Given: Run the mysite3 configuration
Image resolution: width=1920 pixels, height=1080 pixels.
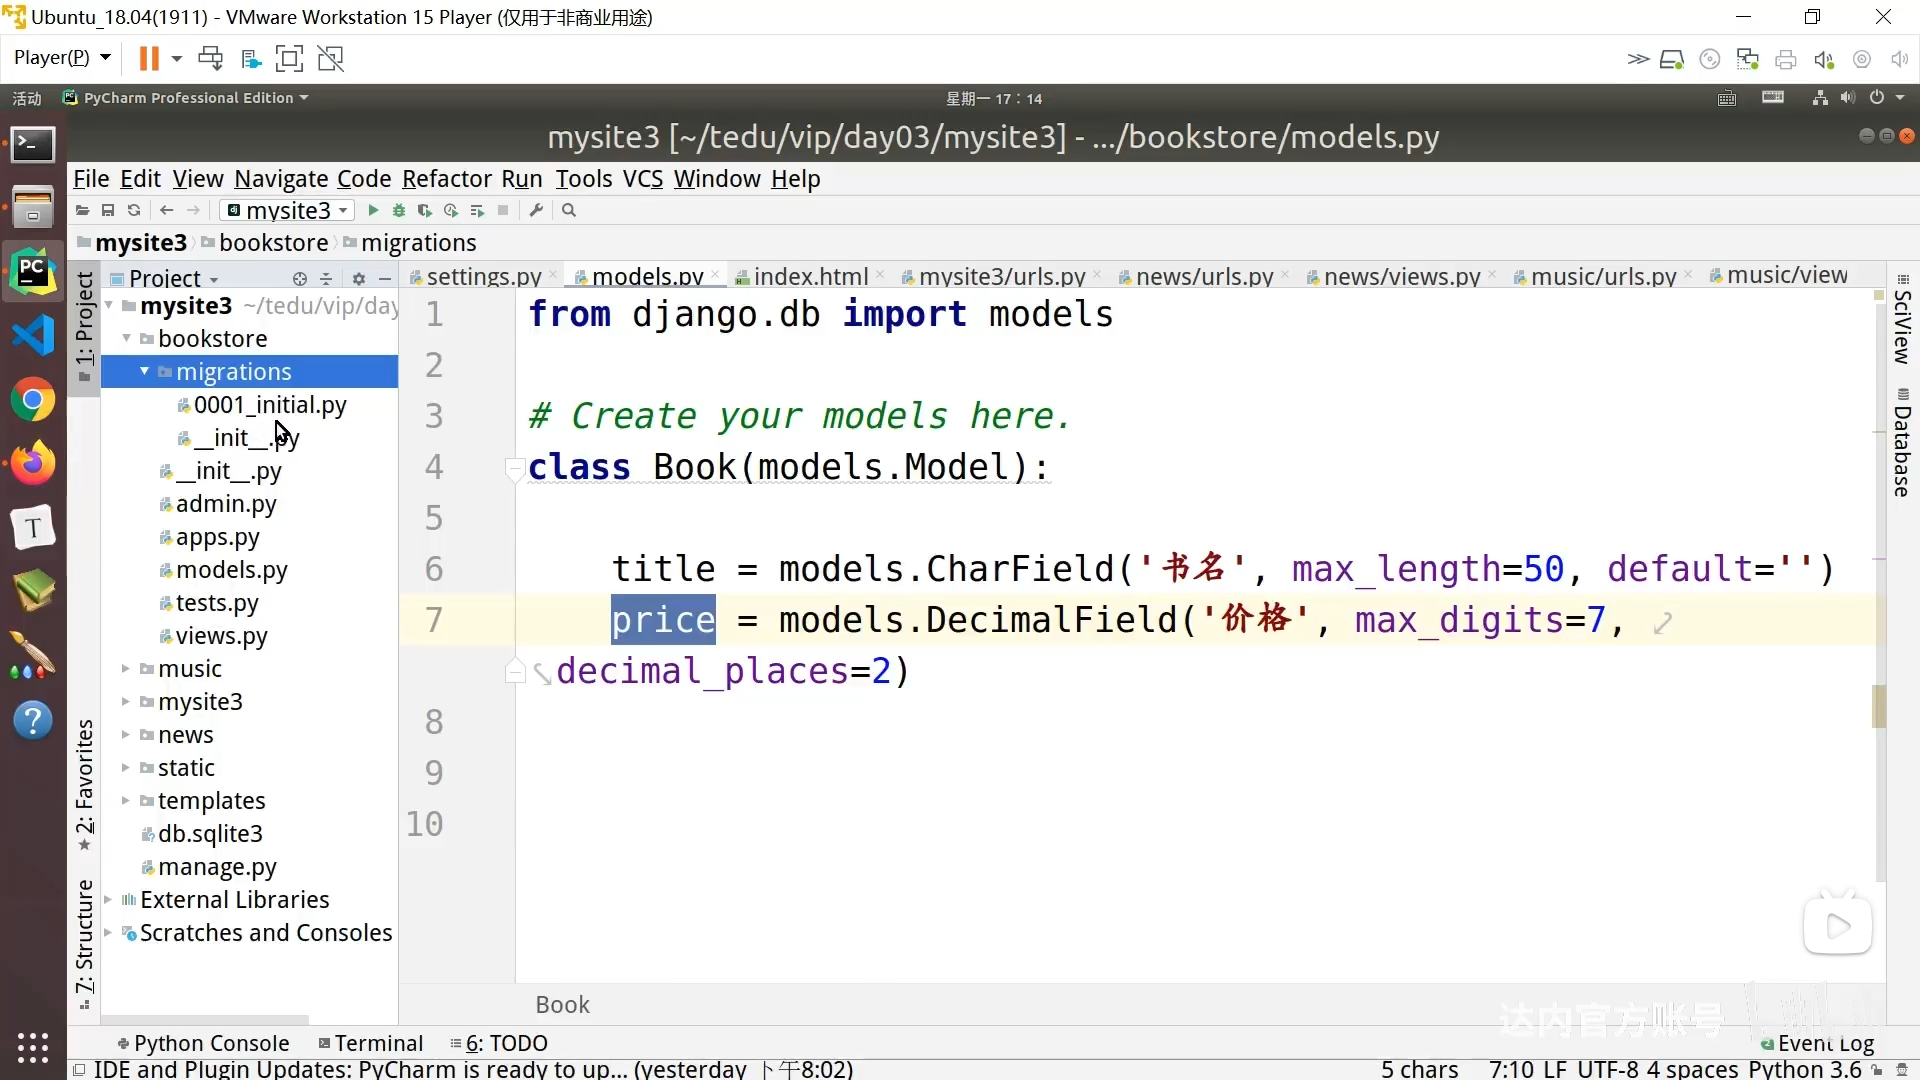Looking at the screenshot, I should (x=373, y=210).
